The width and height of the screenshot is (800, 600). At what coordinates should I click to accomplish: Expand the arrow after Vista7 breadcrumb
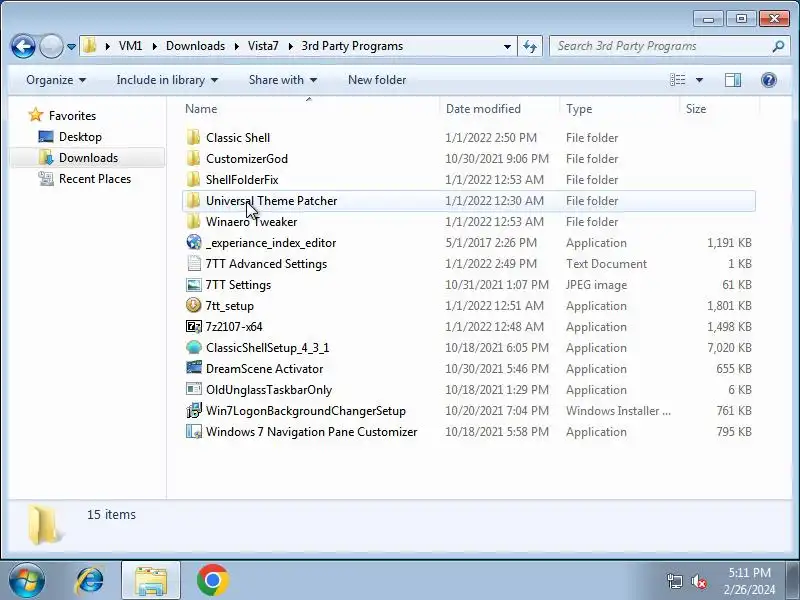290,46
